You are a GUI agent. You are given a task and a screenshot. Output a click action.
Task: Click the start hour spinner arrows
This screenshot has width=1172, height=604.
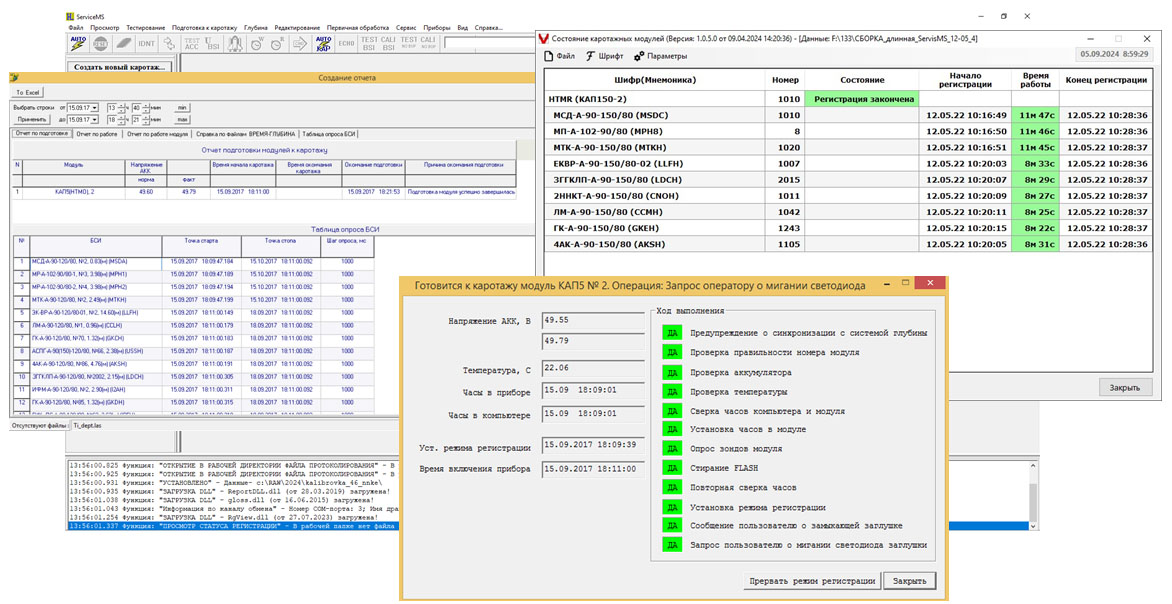[123, 107]
